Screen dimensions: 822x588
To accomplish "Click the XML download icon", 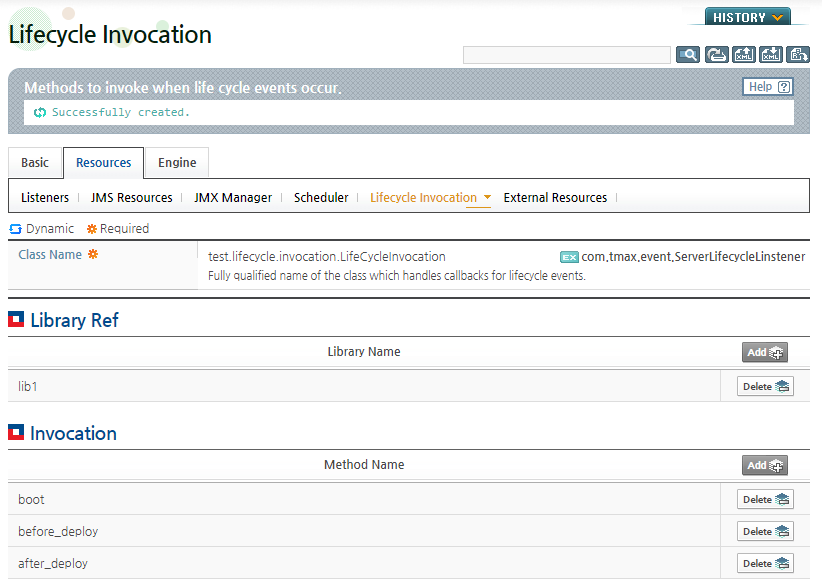I will click(771, 55).
